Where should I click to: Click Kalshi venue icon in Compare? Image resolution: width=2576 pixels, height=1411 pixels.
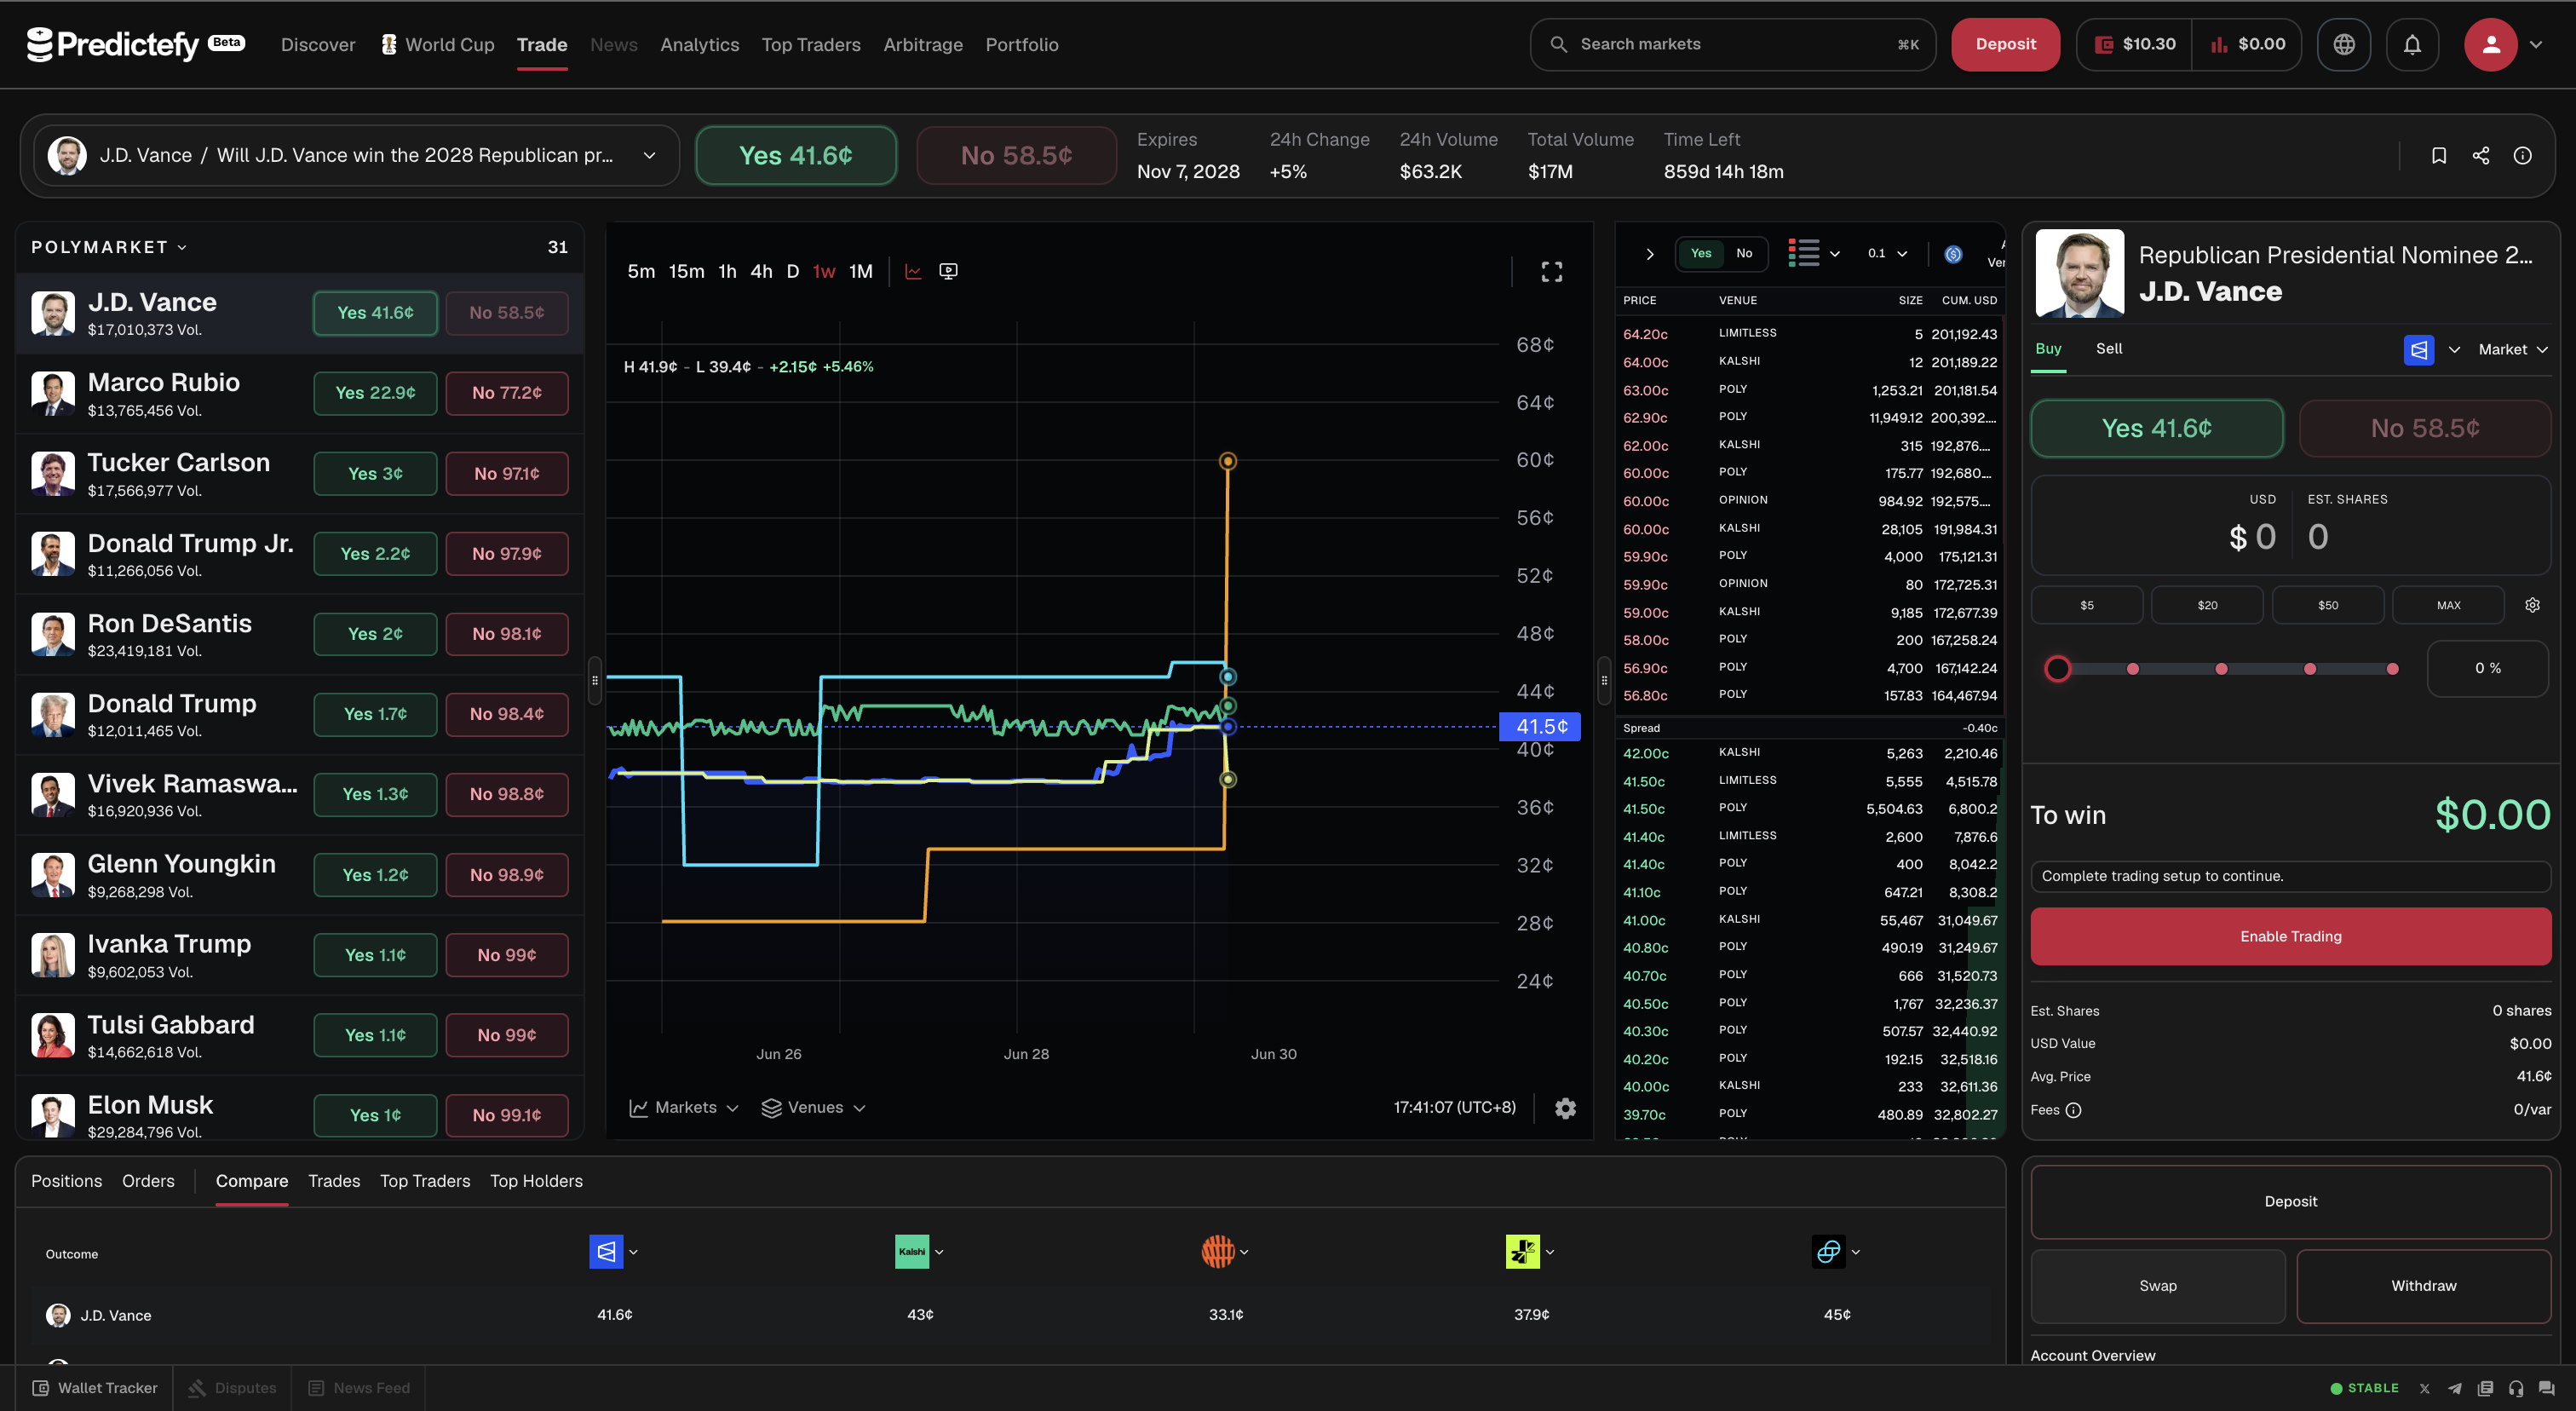coord(912,1252)
